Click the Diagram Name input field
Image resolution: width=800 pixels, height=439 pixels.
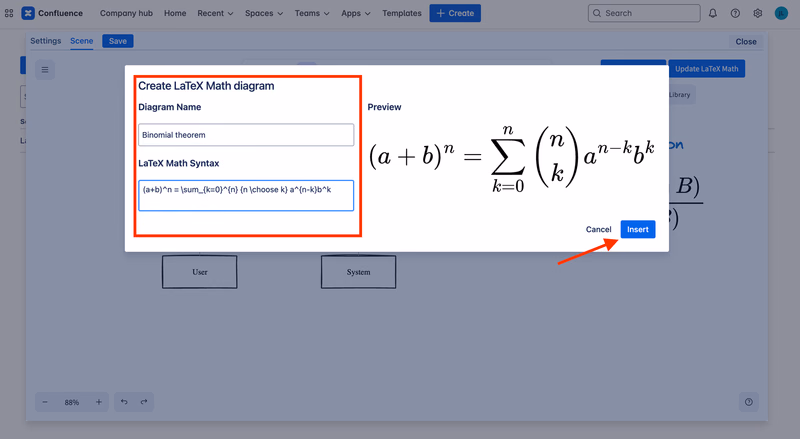point(246,135)
